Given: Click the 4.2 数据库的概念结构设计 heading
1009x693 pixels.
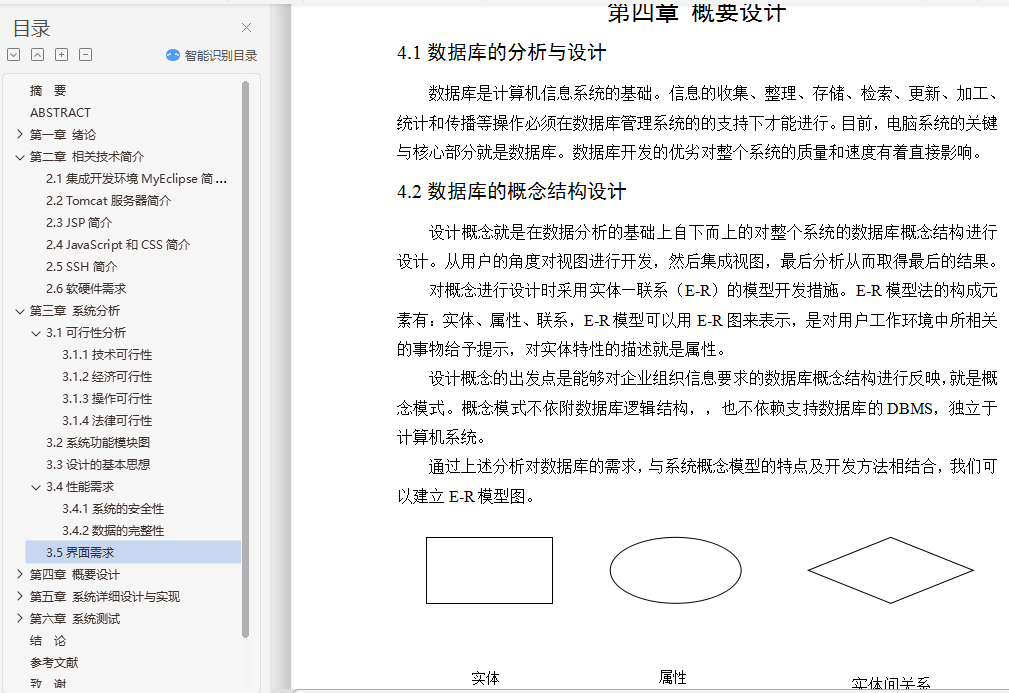Looking at the screenshot, I should click(x=512, y=191).
